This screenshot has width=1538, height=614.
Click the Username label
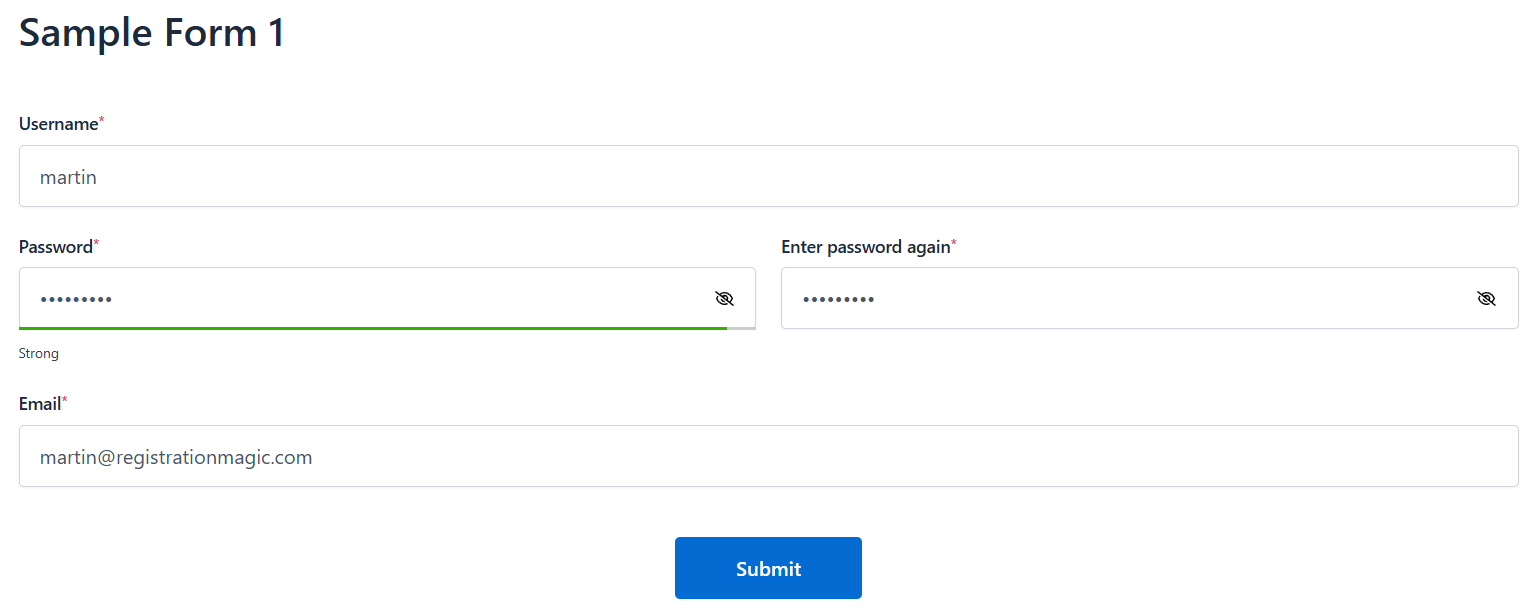tap(58, 124)
